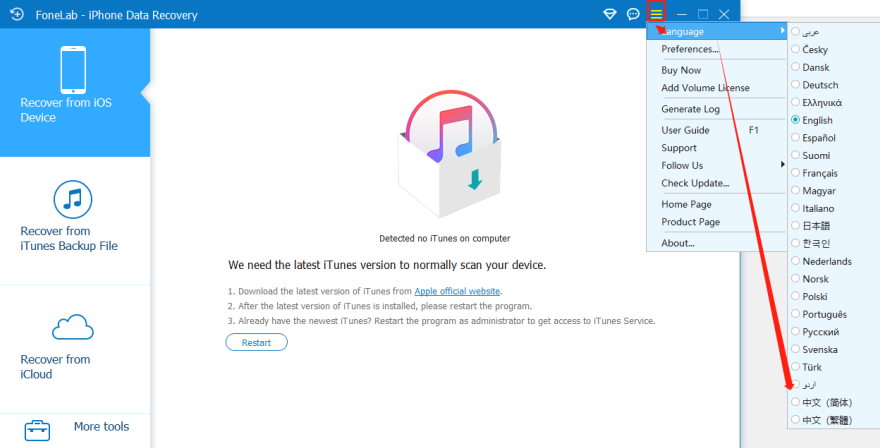
Task: Minimize the FoneLab window
Action: point(682,14)
